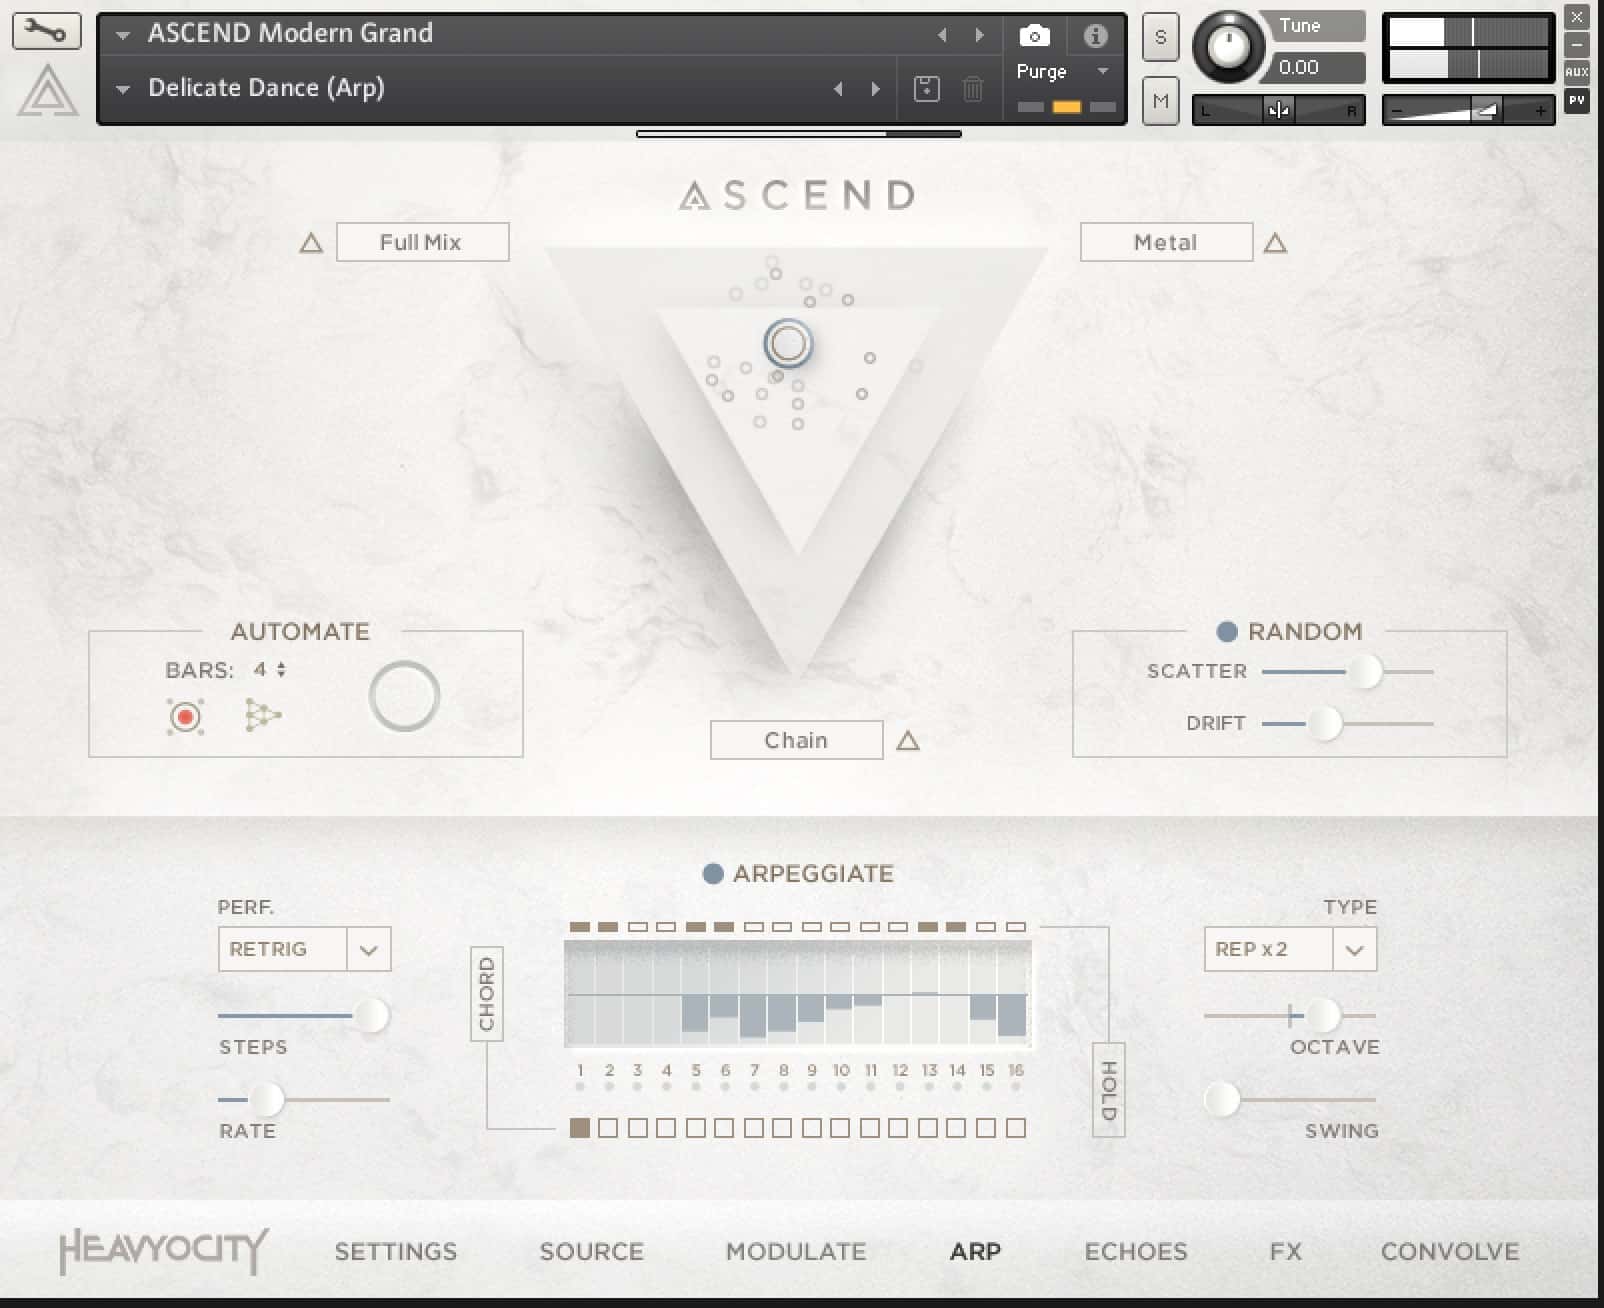Select the previous instrument with the left arrow
The image size is (1604, 1308).
tap(941, 35)
